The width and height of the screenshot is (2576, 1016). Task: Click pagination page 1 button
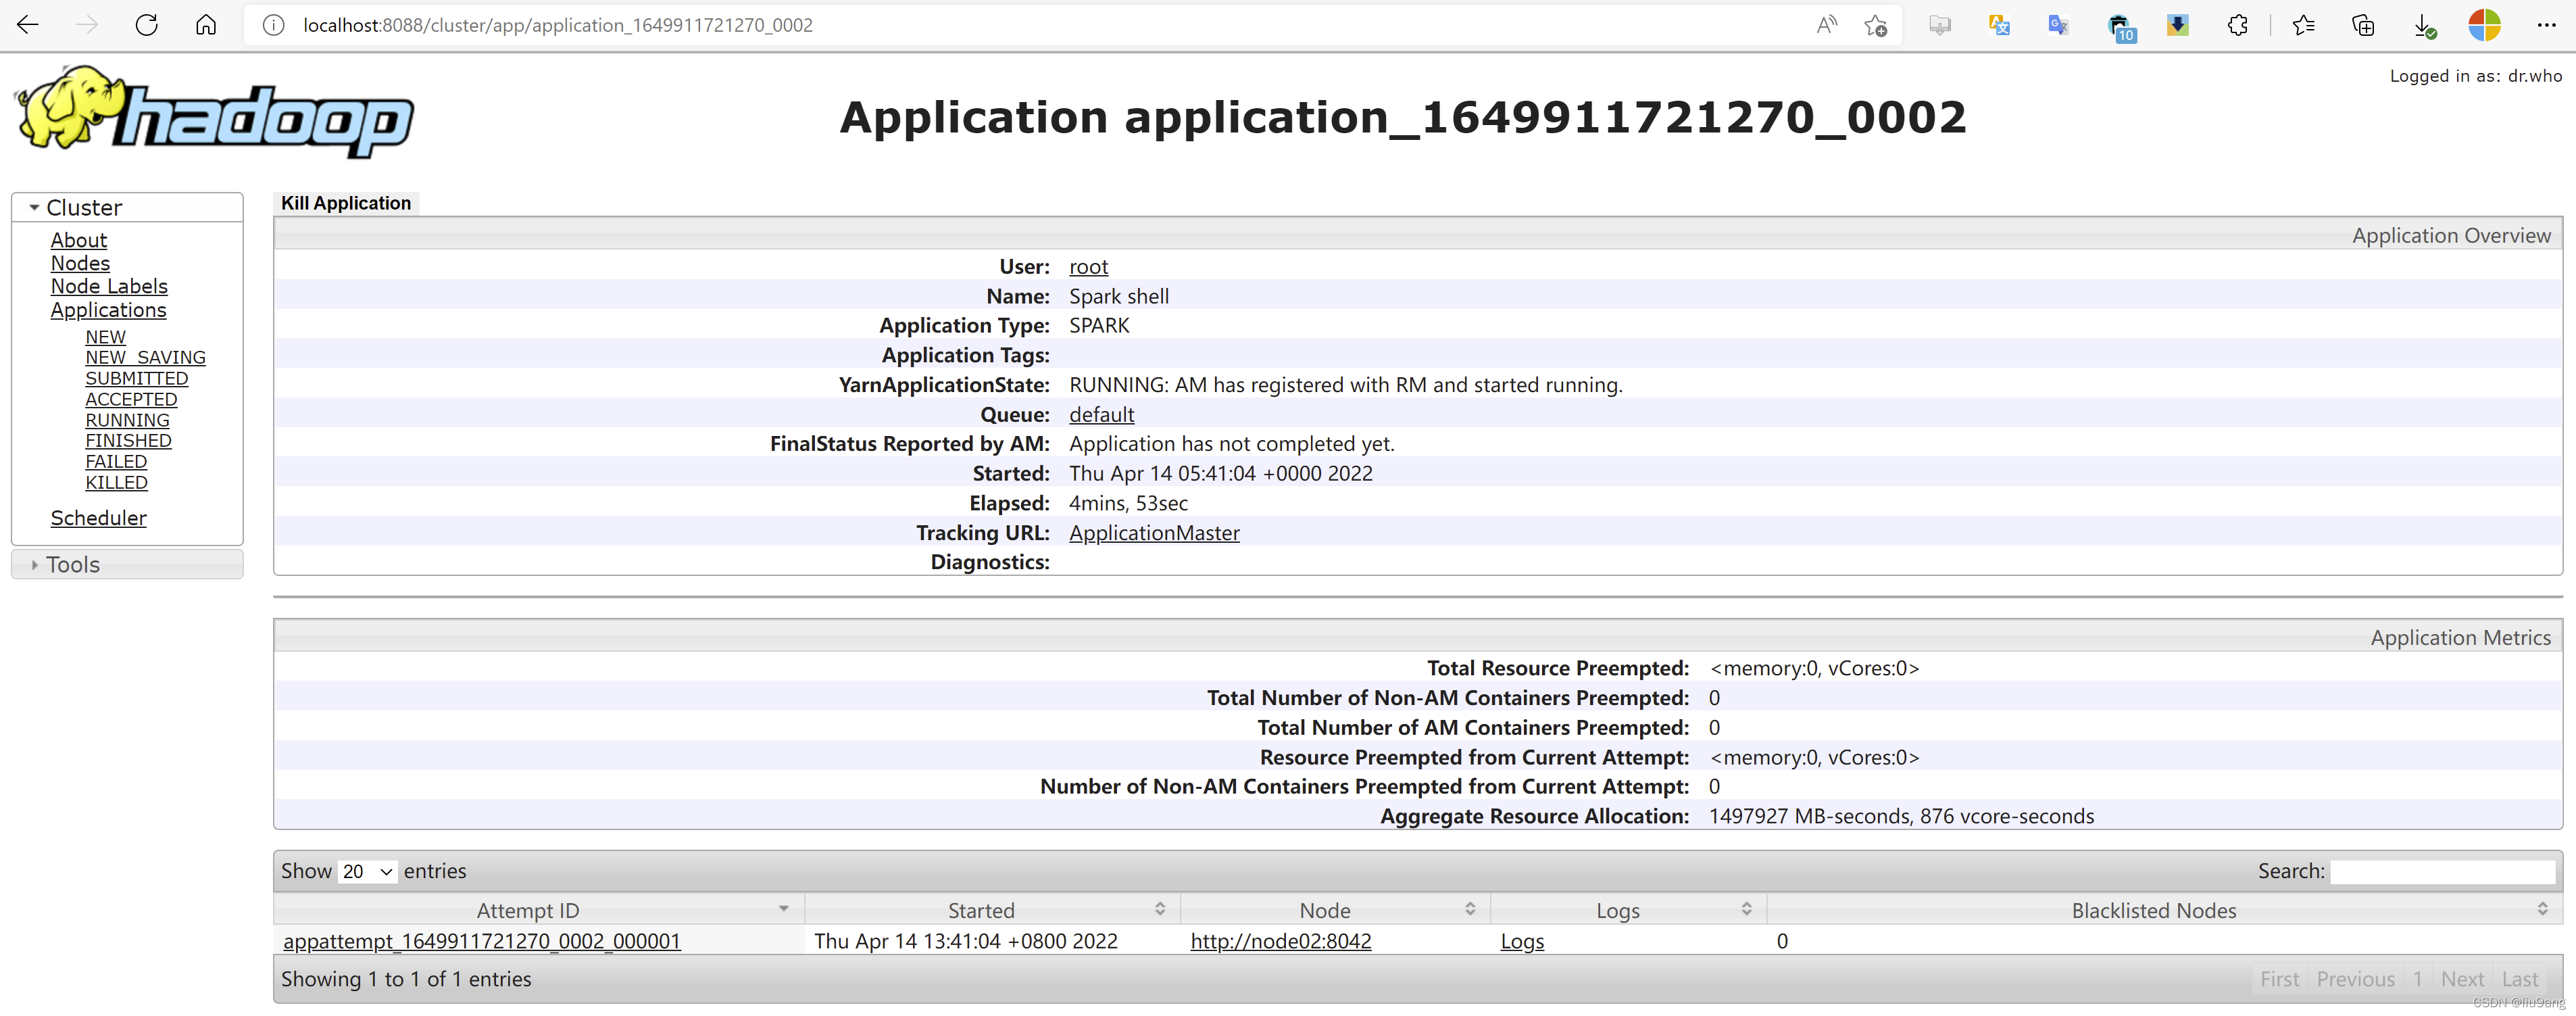point(2417,979)
